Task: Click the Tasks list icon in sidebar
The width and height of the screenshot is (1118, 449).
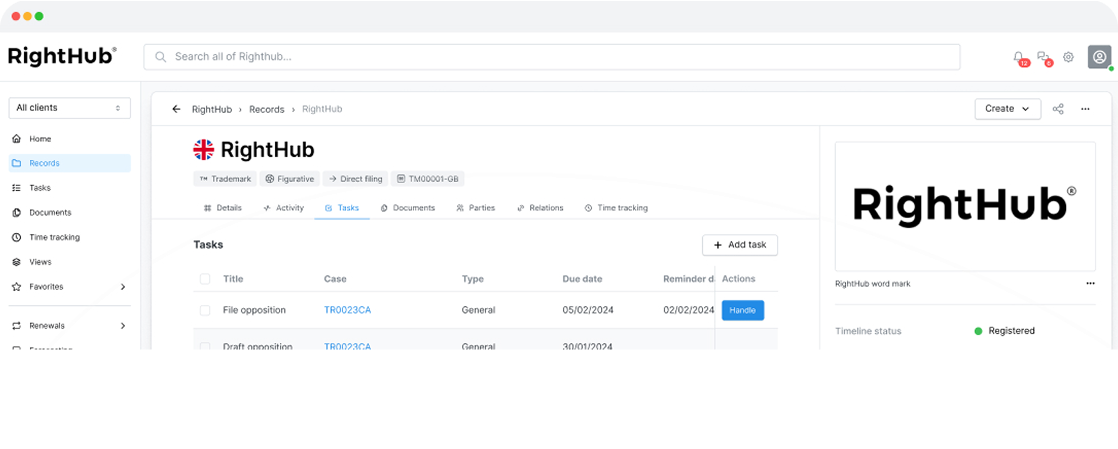Action: pyautogui.click(x=16, y=188)
